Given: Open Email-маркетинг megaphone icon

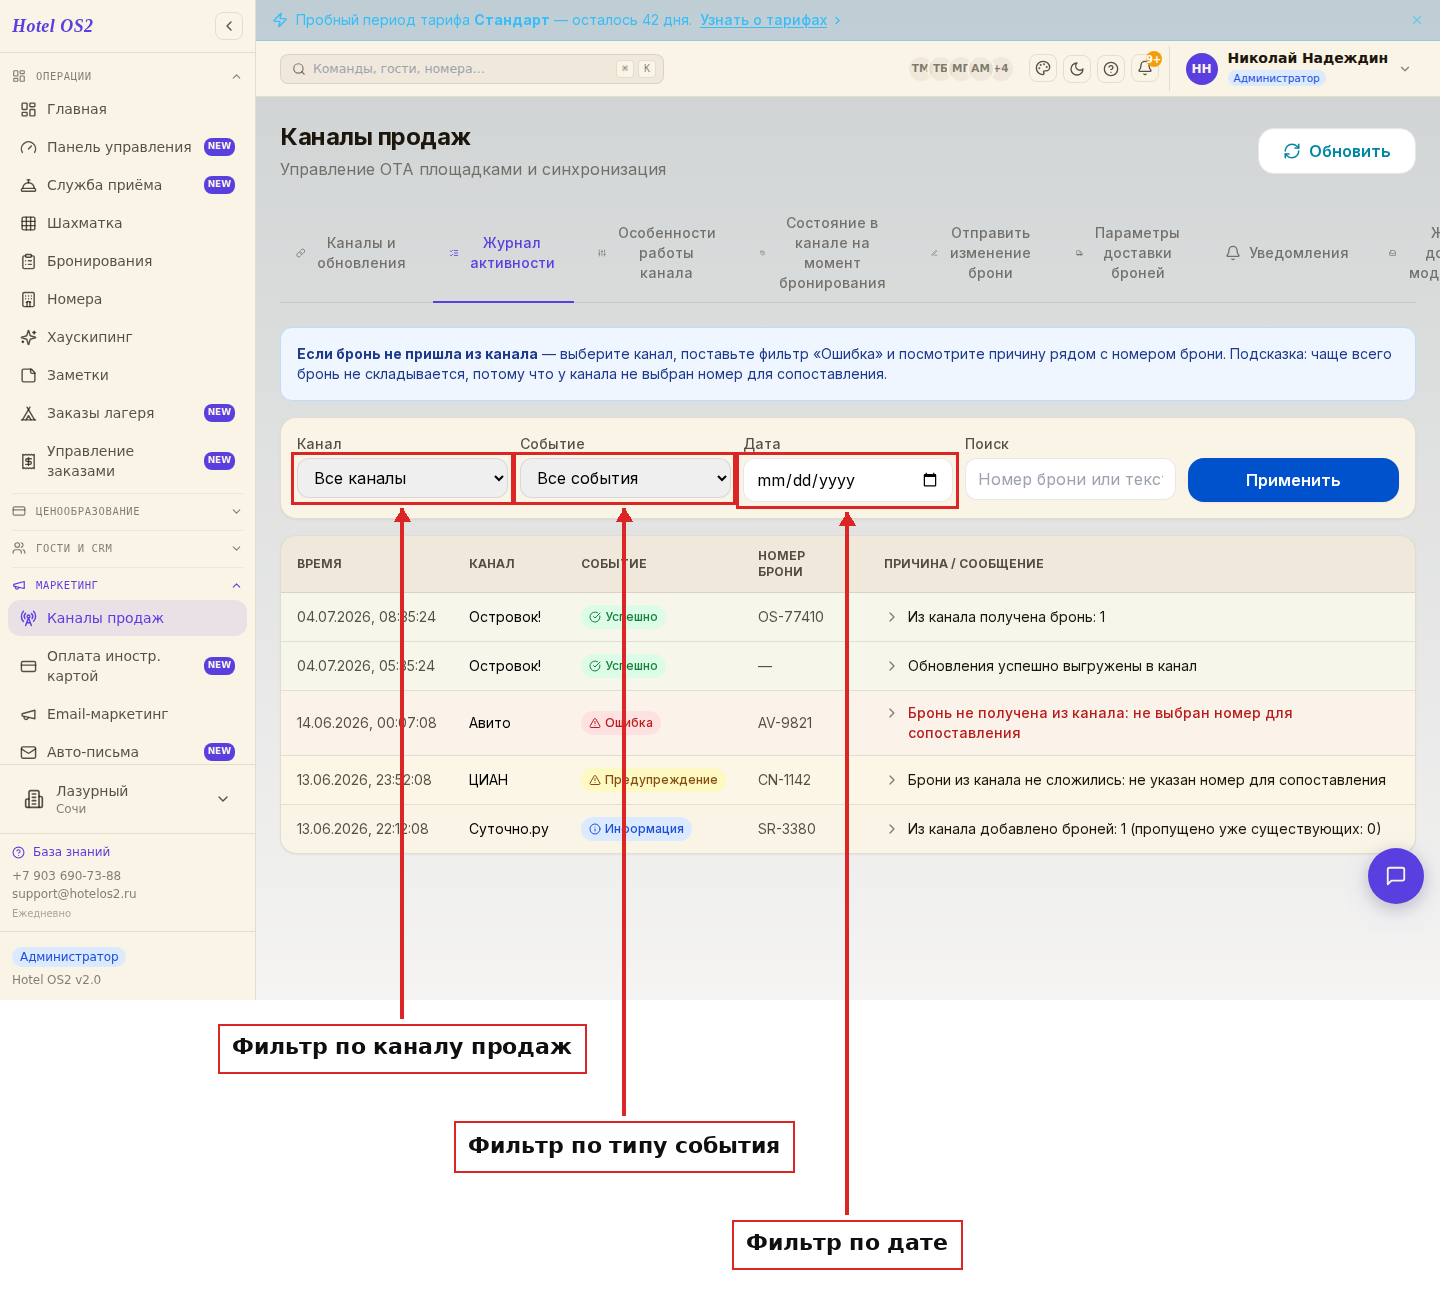Looking at the screenshot, I should point(29,714).
